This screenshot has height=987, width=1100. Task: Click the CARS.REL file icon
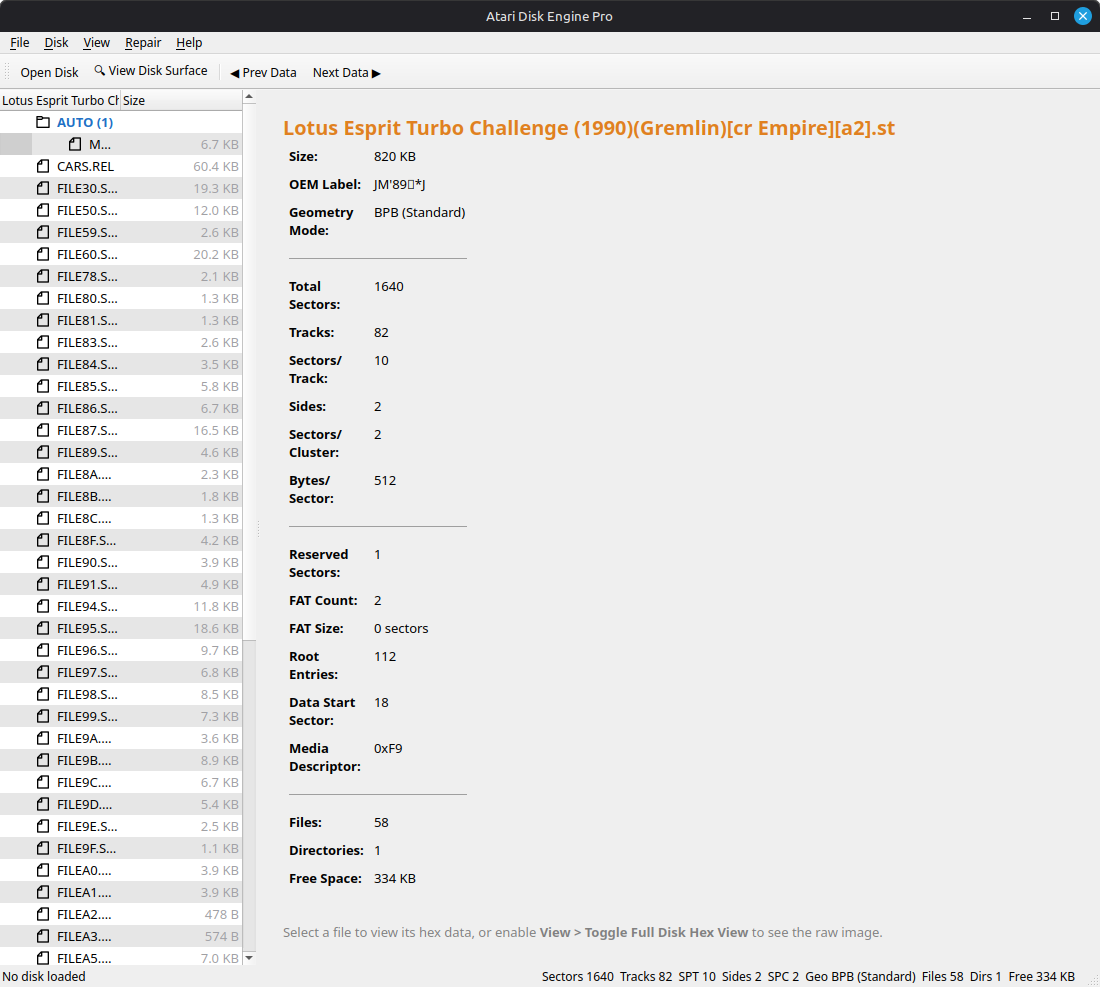[43, 166]
